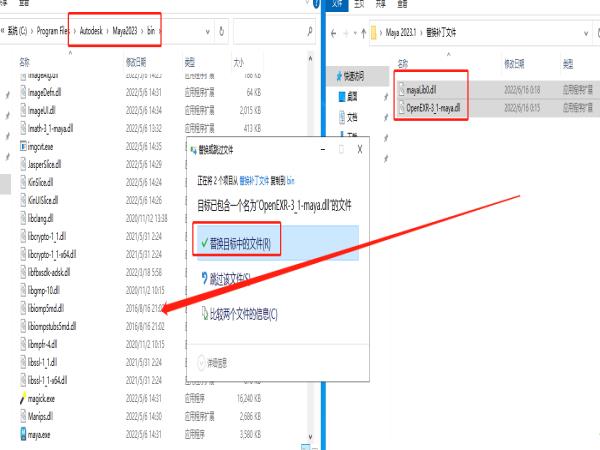
Task: Click the source folder link in dialog
Action: coord(254,181)
